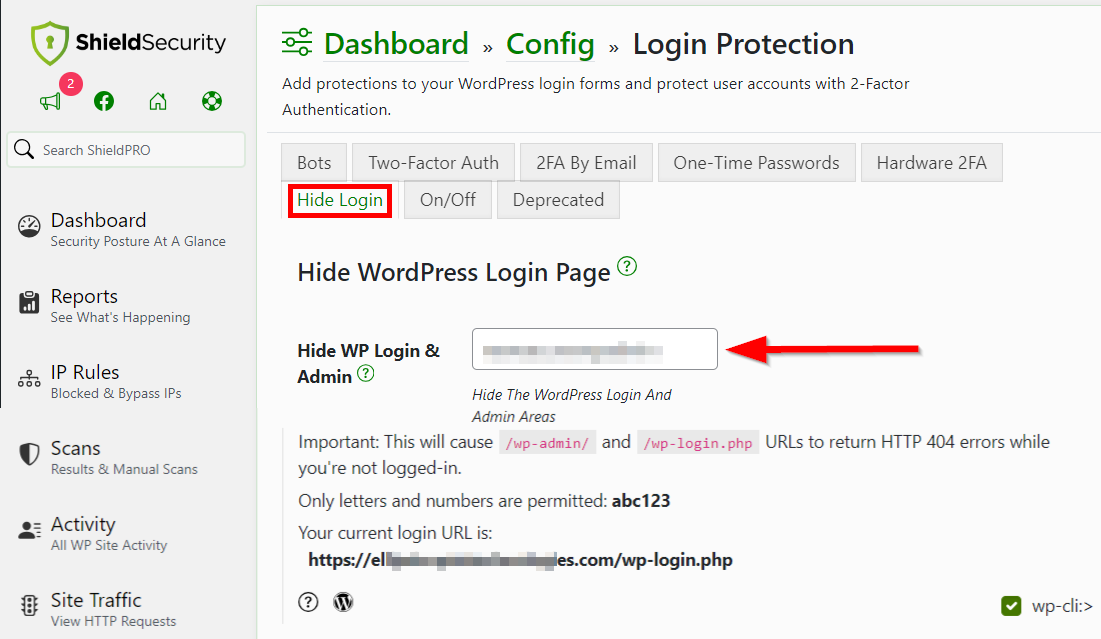Click the green home icon
Viewport: 1101px width, 639px height.
157,101
